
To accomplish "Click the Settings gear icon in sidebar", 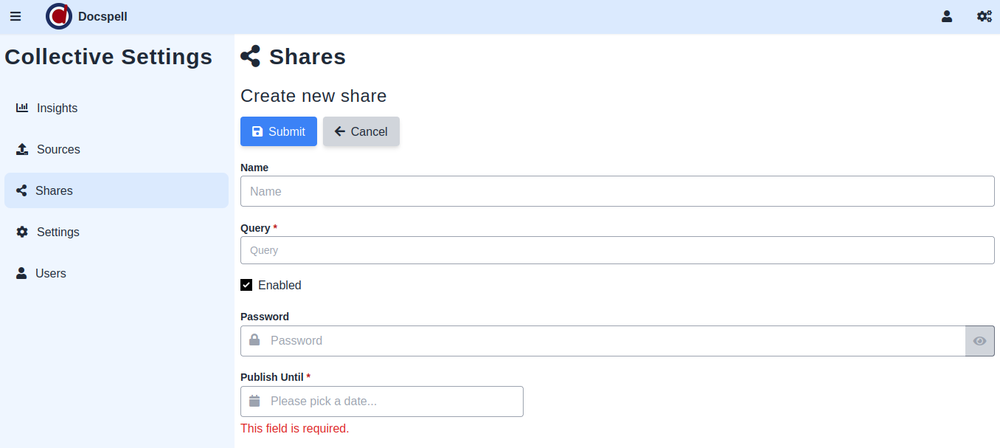I will tap(22, 232).
